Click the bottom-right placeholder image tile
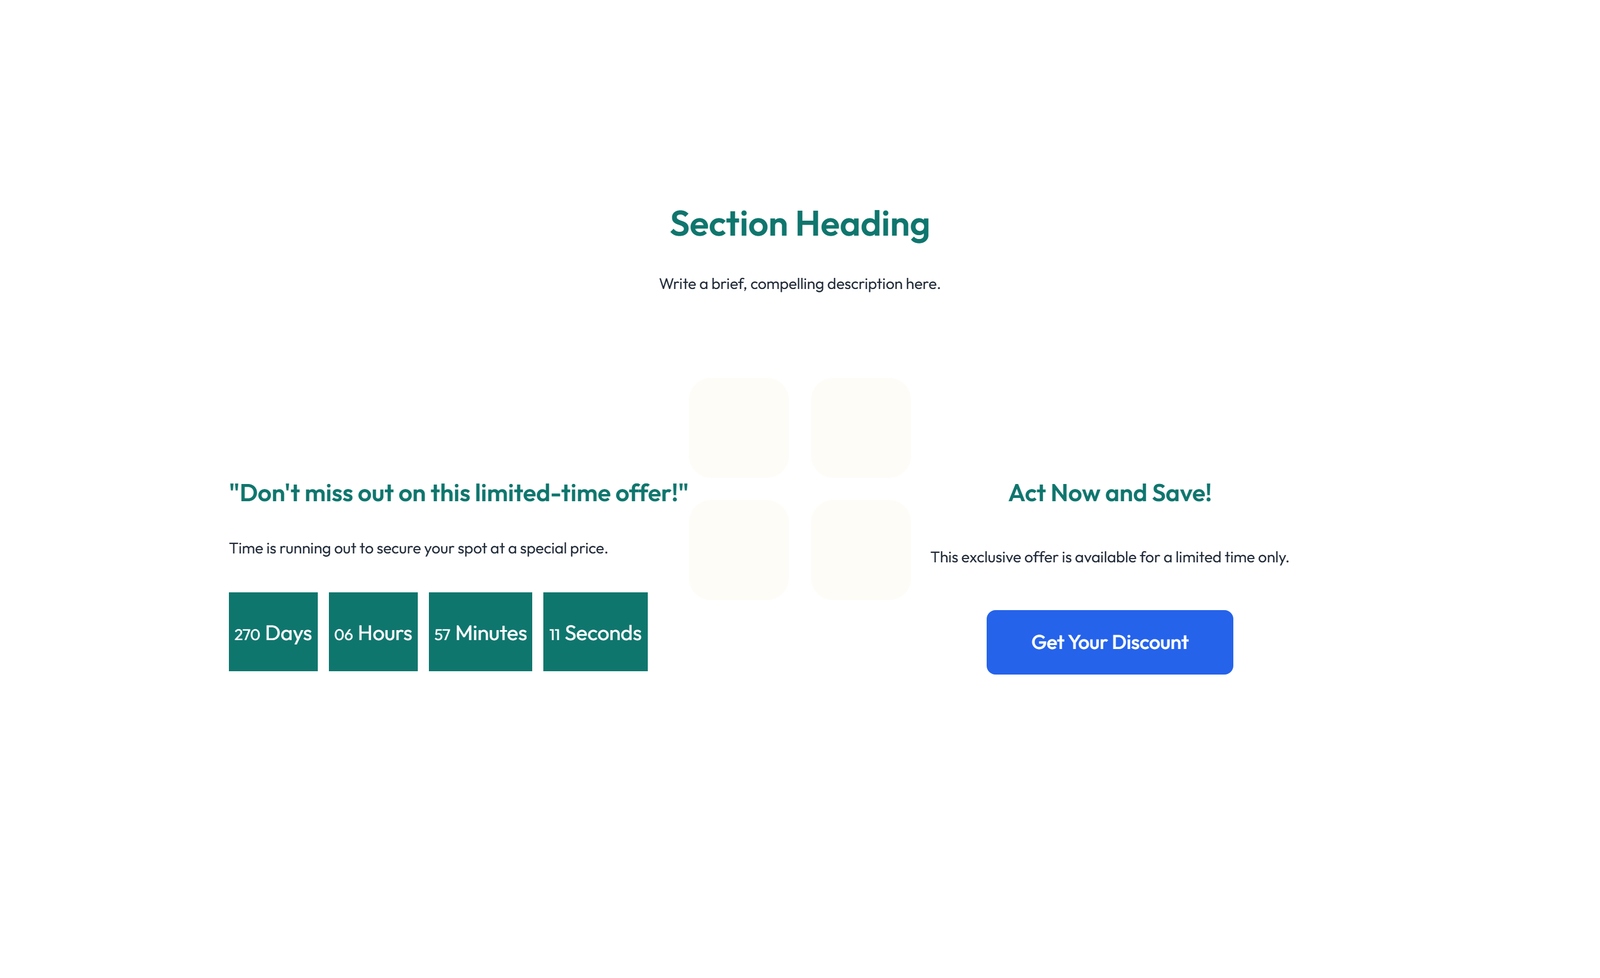1600x978 pixels. click(860, 549)
